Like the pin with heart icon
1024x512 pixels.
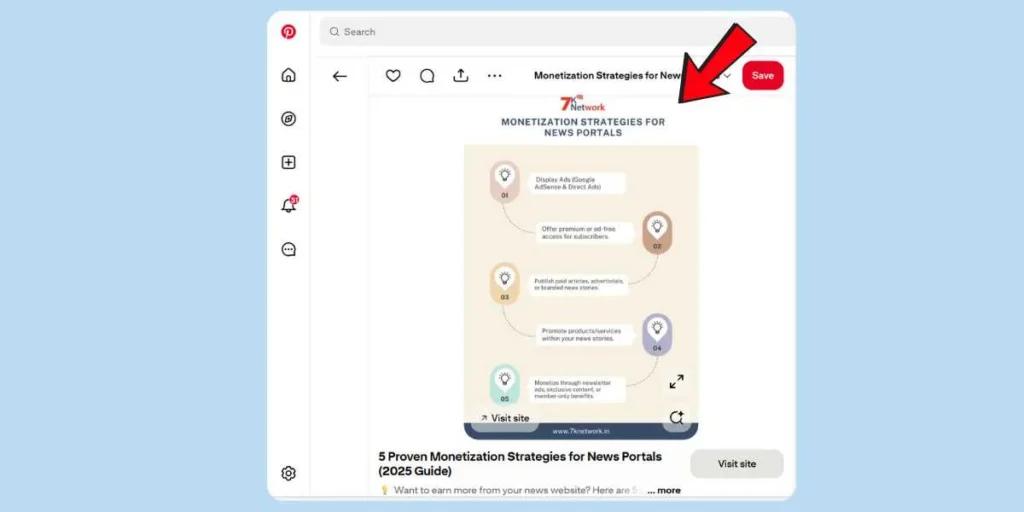click(x=392, y=76)
